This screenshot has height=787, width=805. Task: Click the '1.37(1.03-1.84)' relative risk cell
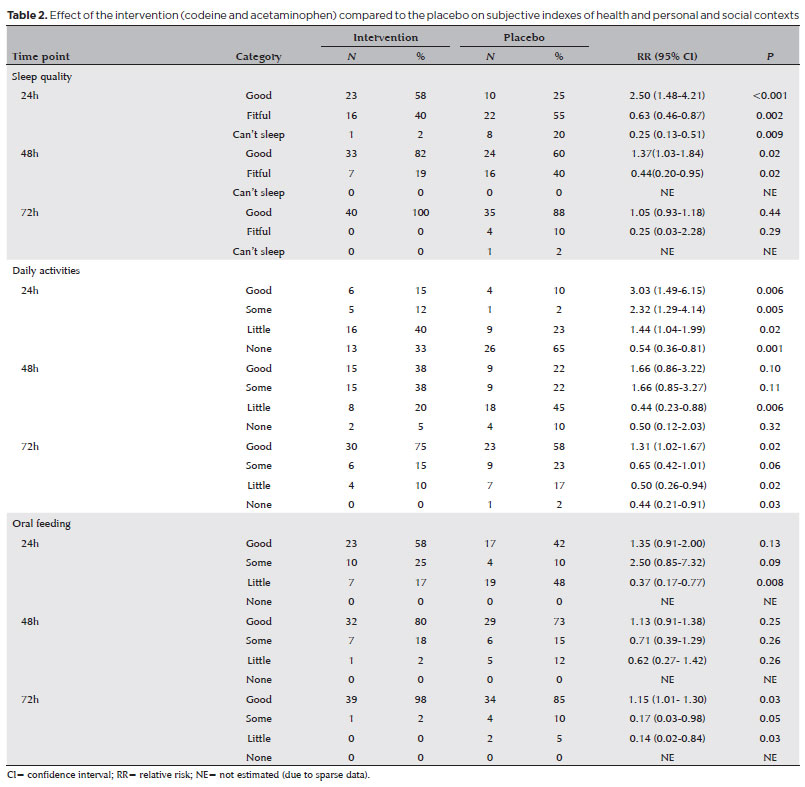(660, 154)
